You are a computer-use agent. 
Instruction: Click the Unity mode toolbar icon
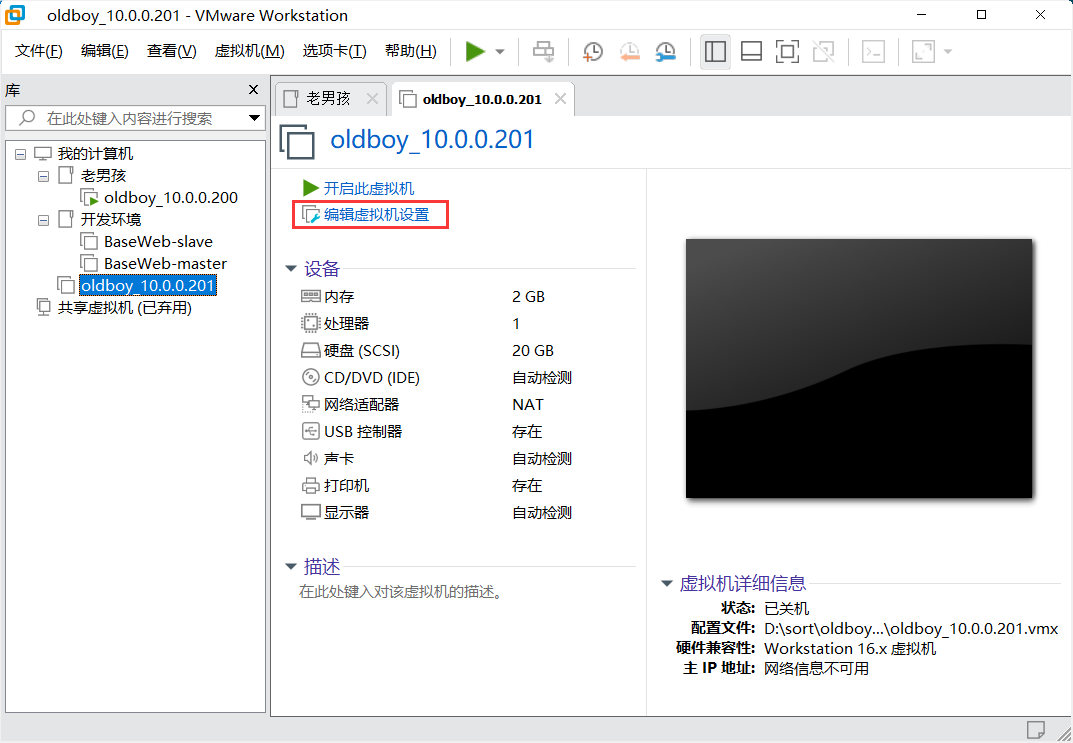(823, 51)
